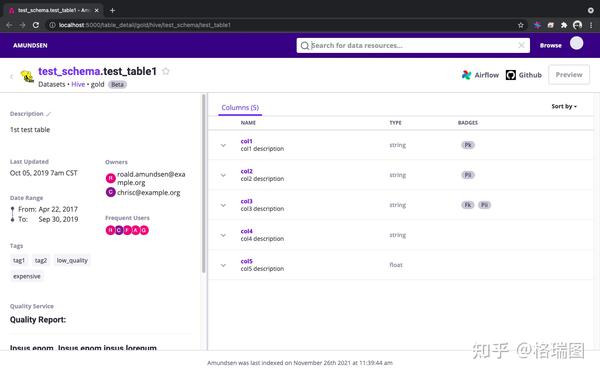Edit description with the pencil icon

point(49,114)
